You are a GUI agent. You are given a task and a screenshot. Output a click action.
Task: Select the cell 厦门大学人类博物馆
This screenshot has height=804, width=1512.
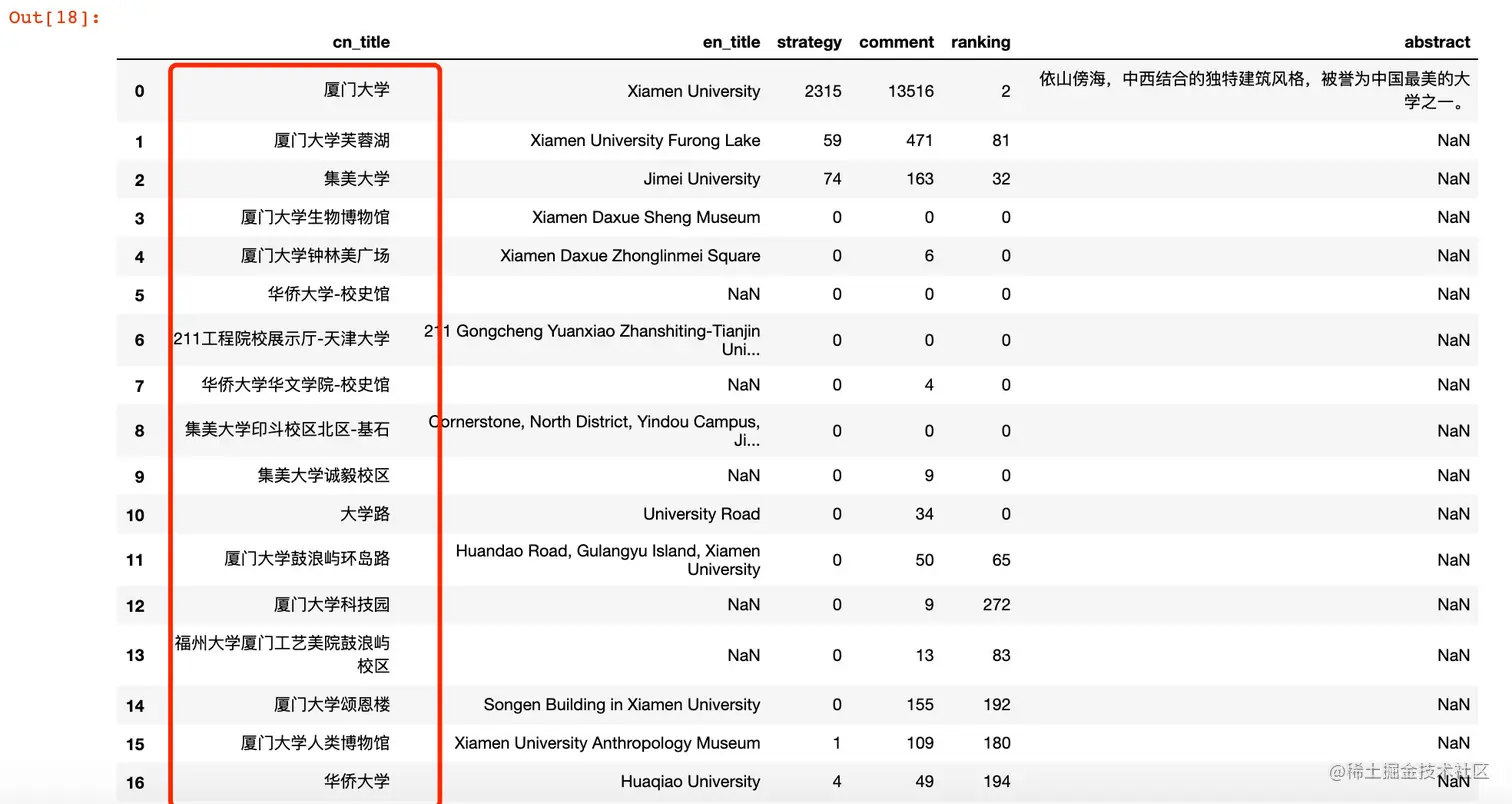point(315,742)
